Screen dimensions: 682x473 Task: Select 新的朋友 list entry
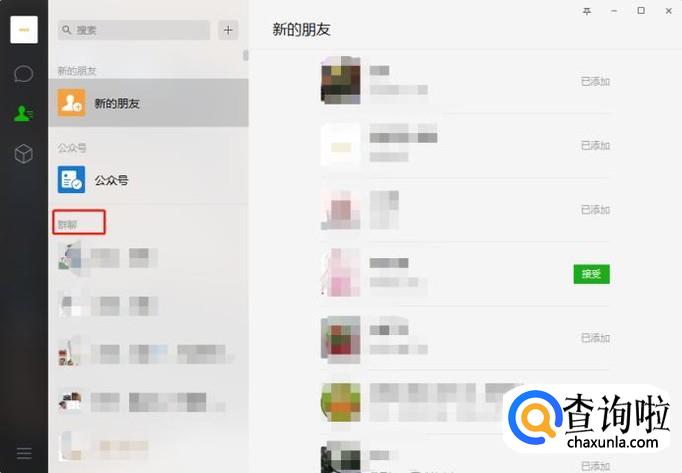[148, 103]
